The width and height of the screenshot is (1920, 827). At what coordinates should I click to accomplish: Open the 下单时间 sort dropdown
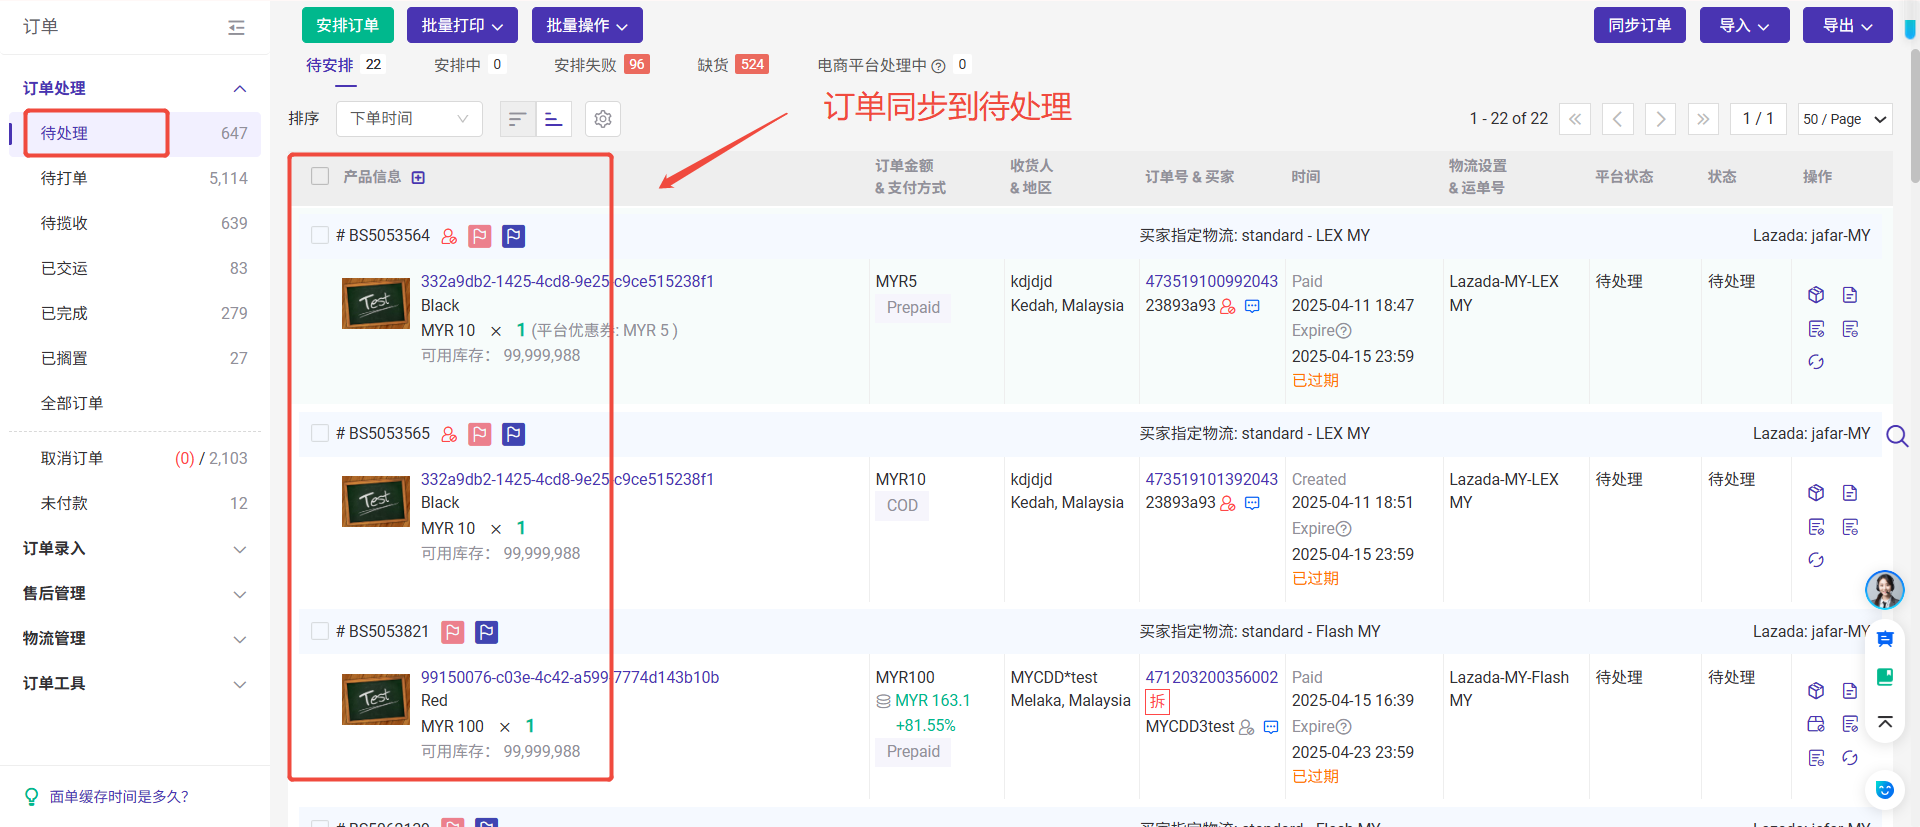pyautogui.click(x=409, y=119)
